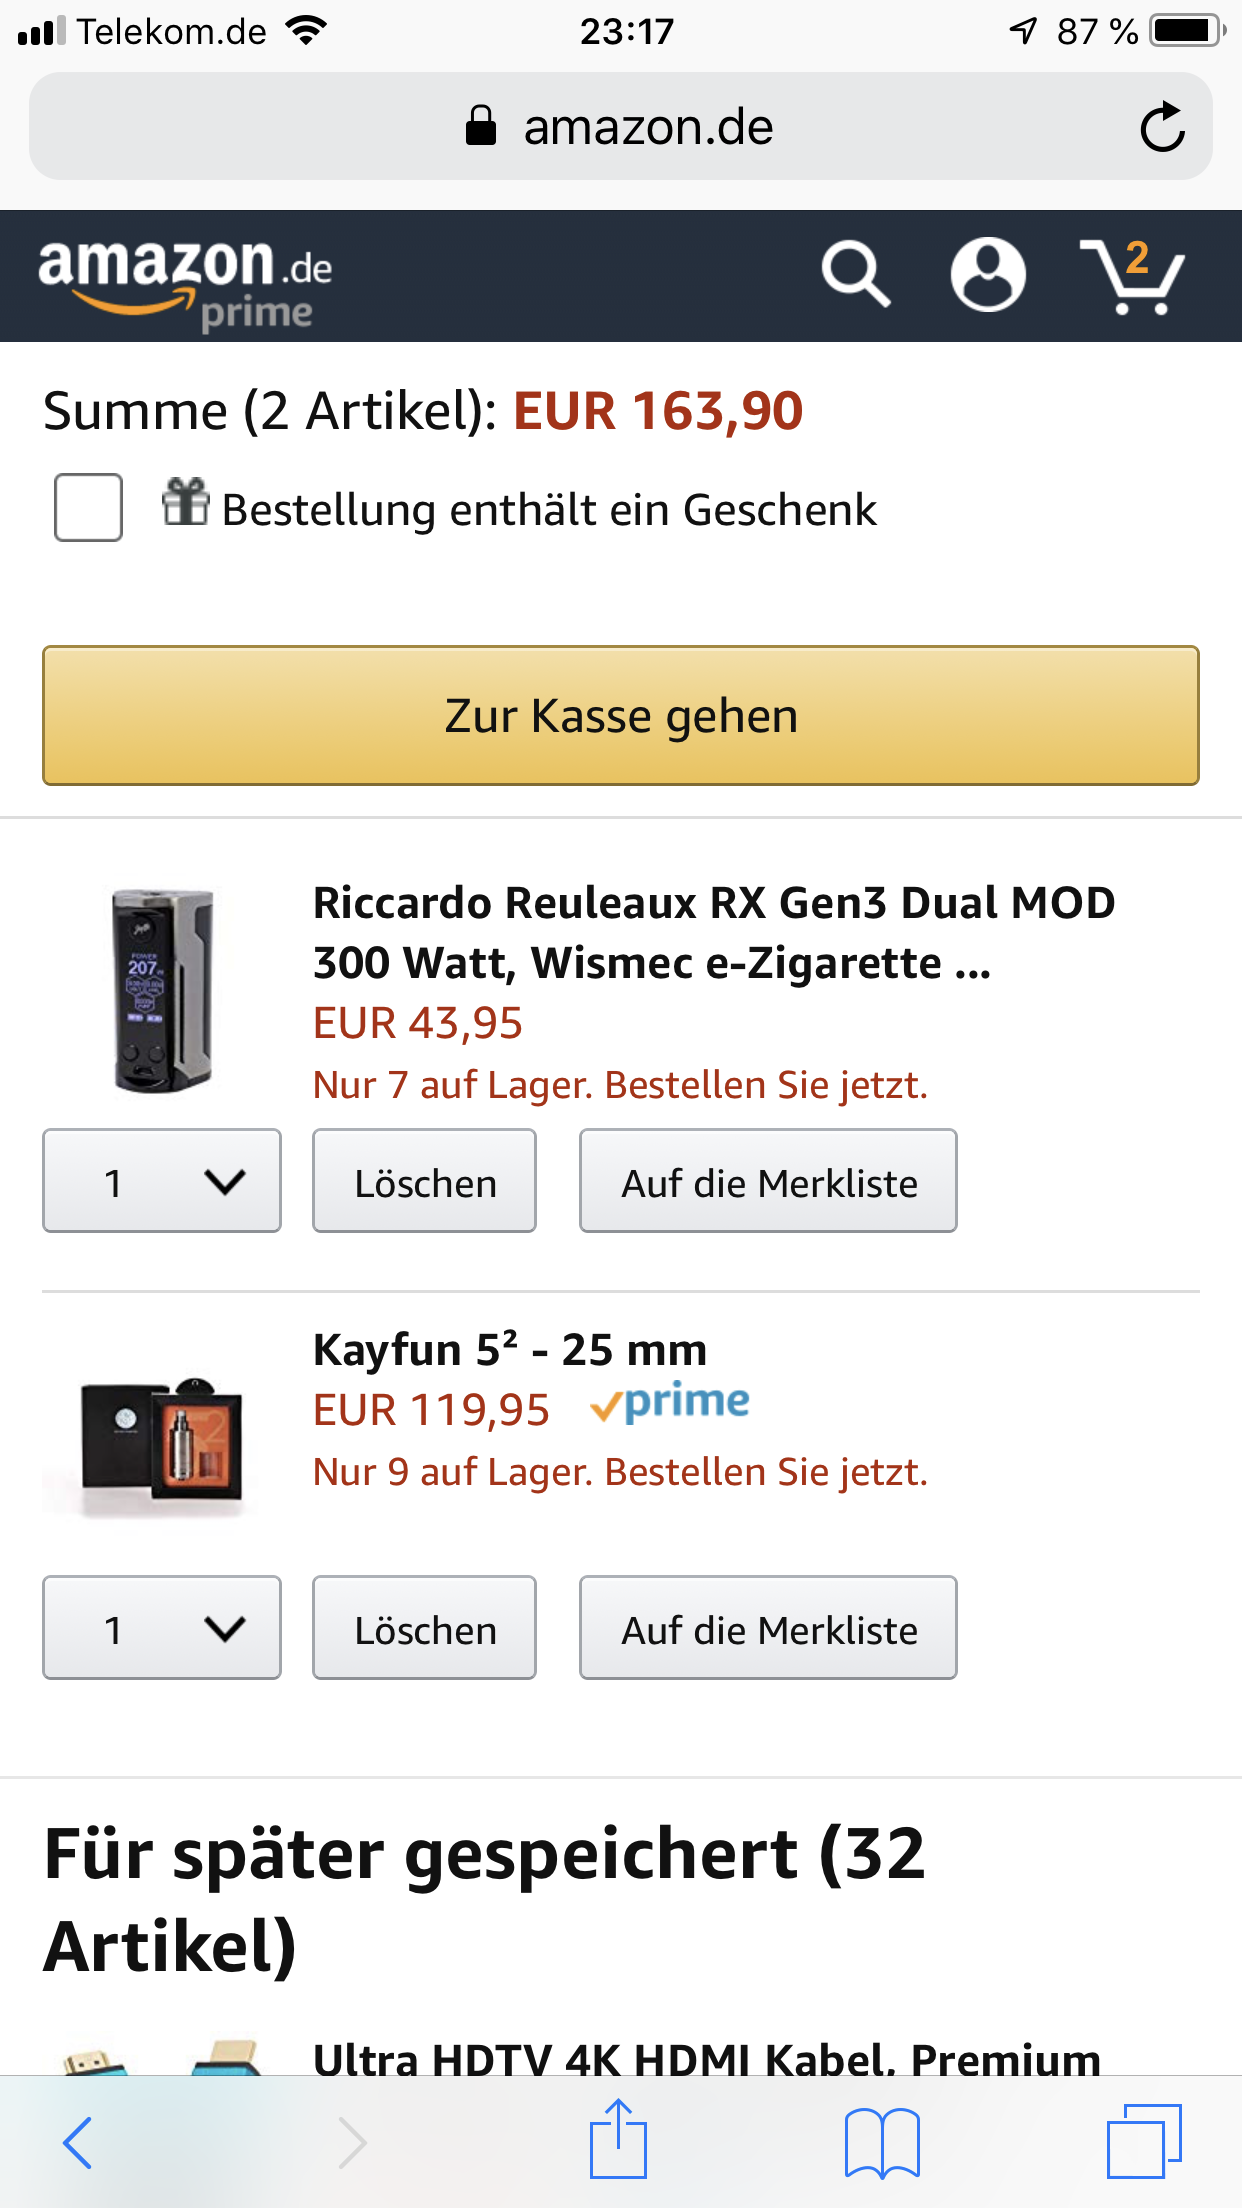Show open tabs in Safari
The height and width of the screenshot is (2208, 1242).
tap(1144, 2142)
